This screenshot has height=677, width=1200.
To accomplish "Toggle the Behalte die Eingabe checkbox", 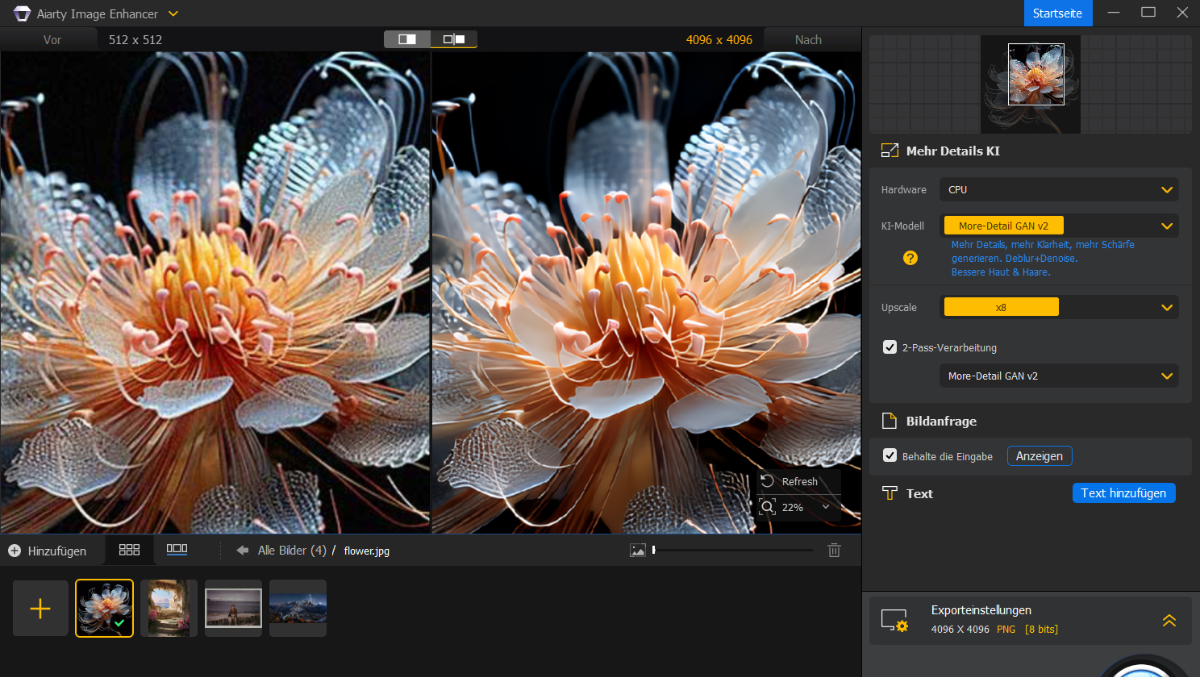I will coord(890,456).
